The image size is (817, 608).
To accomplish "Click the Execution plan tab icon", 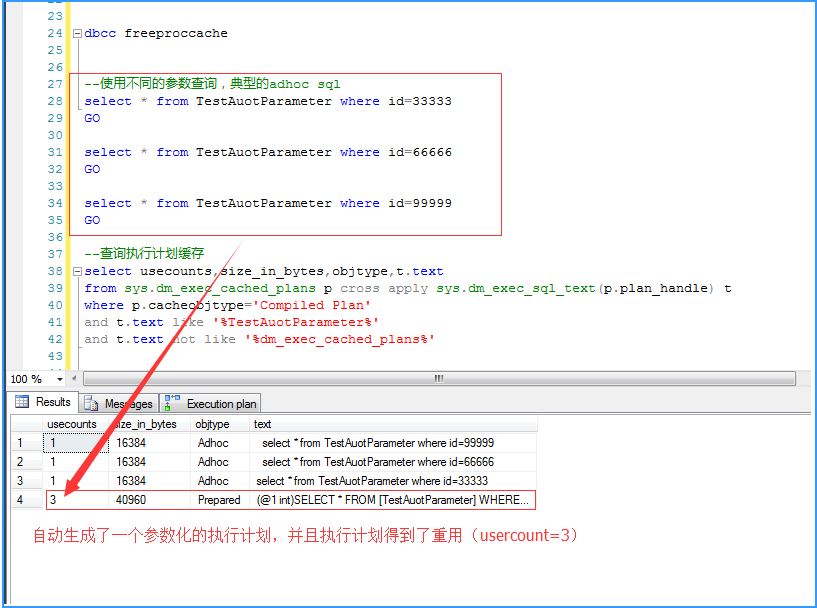I will click(x=172, y=403).
